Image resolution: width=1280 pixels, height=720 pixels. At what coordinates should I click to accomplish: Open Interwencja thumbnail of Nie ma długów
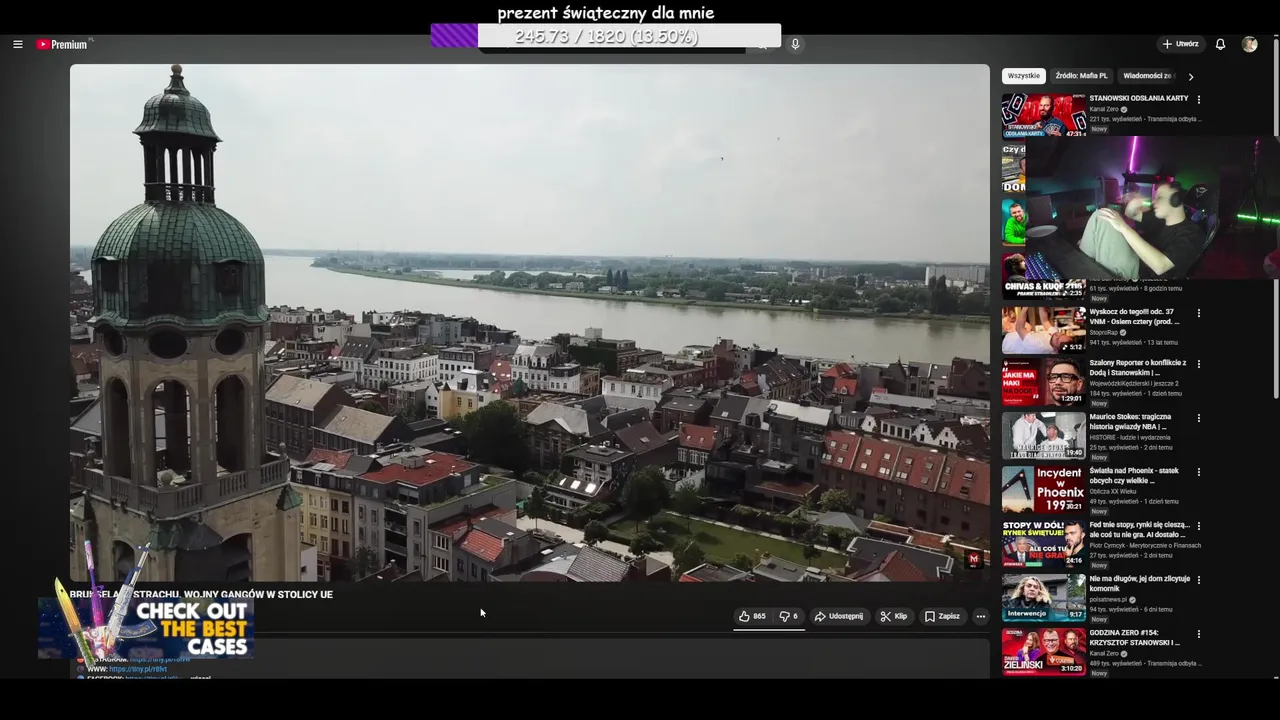[x=1043, y=598]
